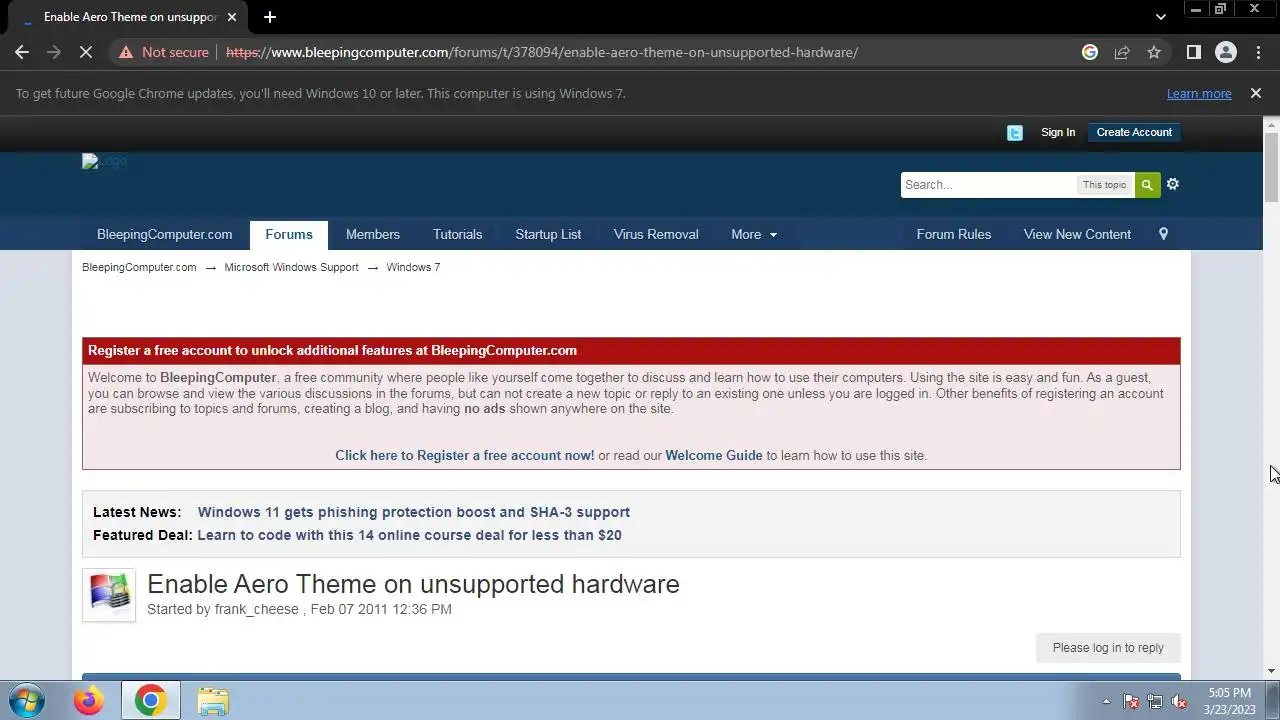Open the Not secure site info
This screenshot has width=1280, height=720.
click(x=164, y=52)
